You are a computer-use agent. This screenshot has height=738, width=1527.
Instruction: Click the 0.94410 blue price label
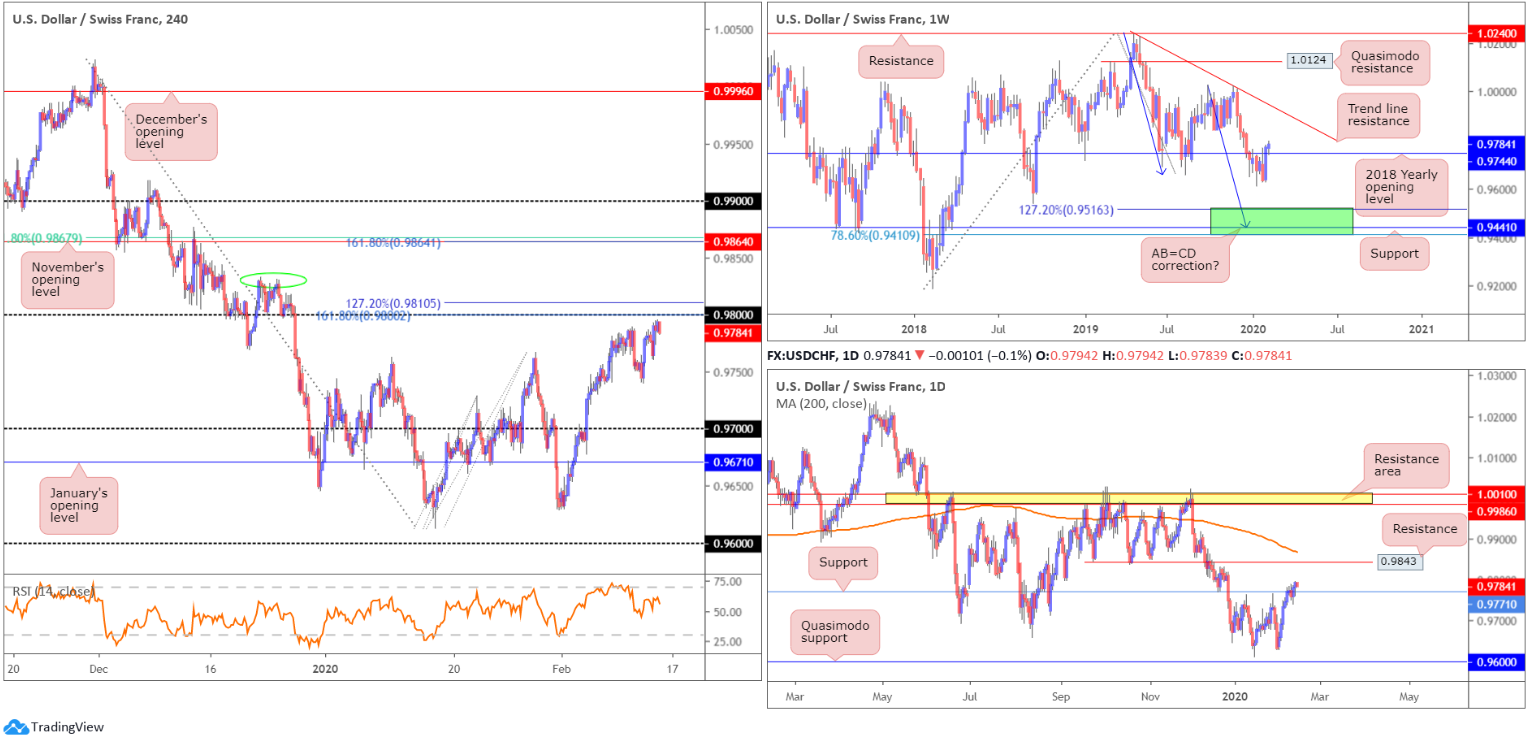click(1495, 228)
